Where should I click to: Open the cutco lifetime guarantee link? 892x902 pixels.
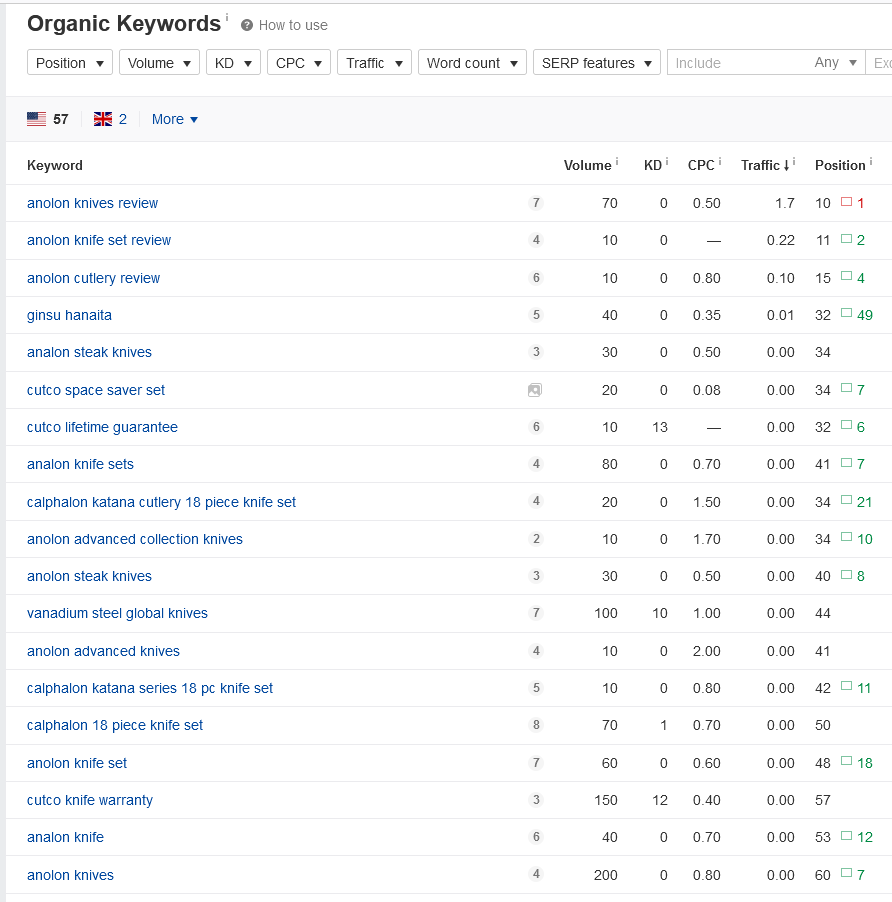click(102, 427)
